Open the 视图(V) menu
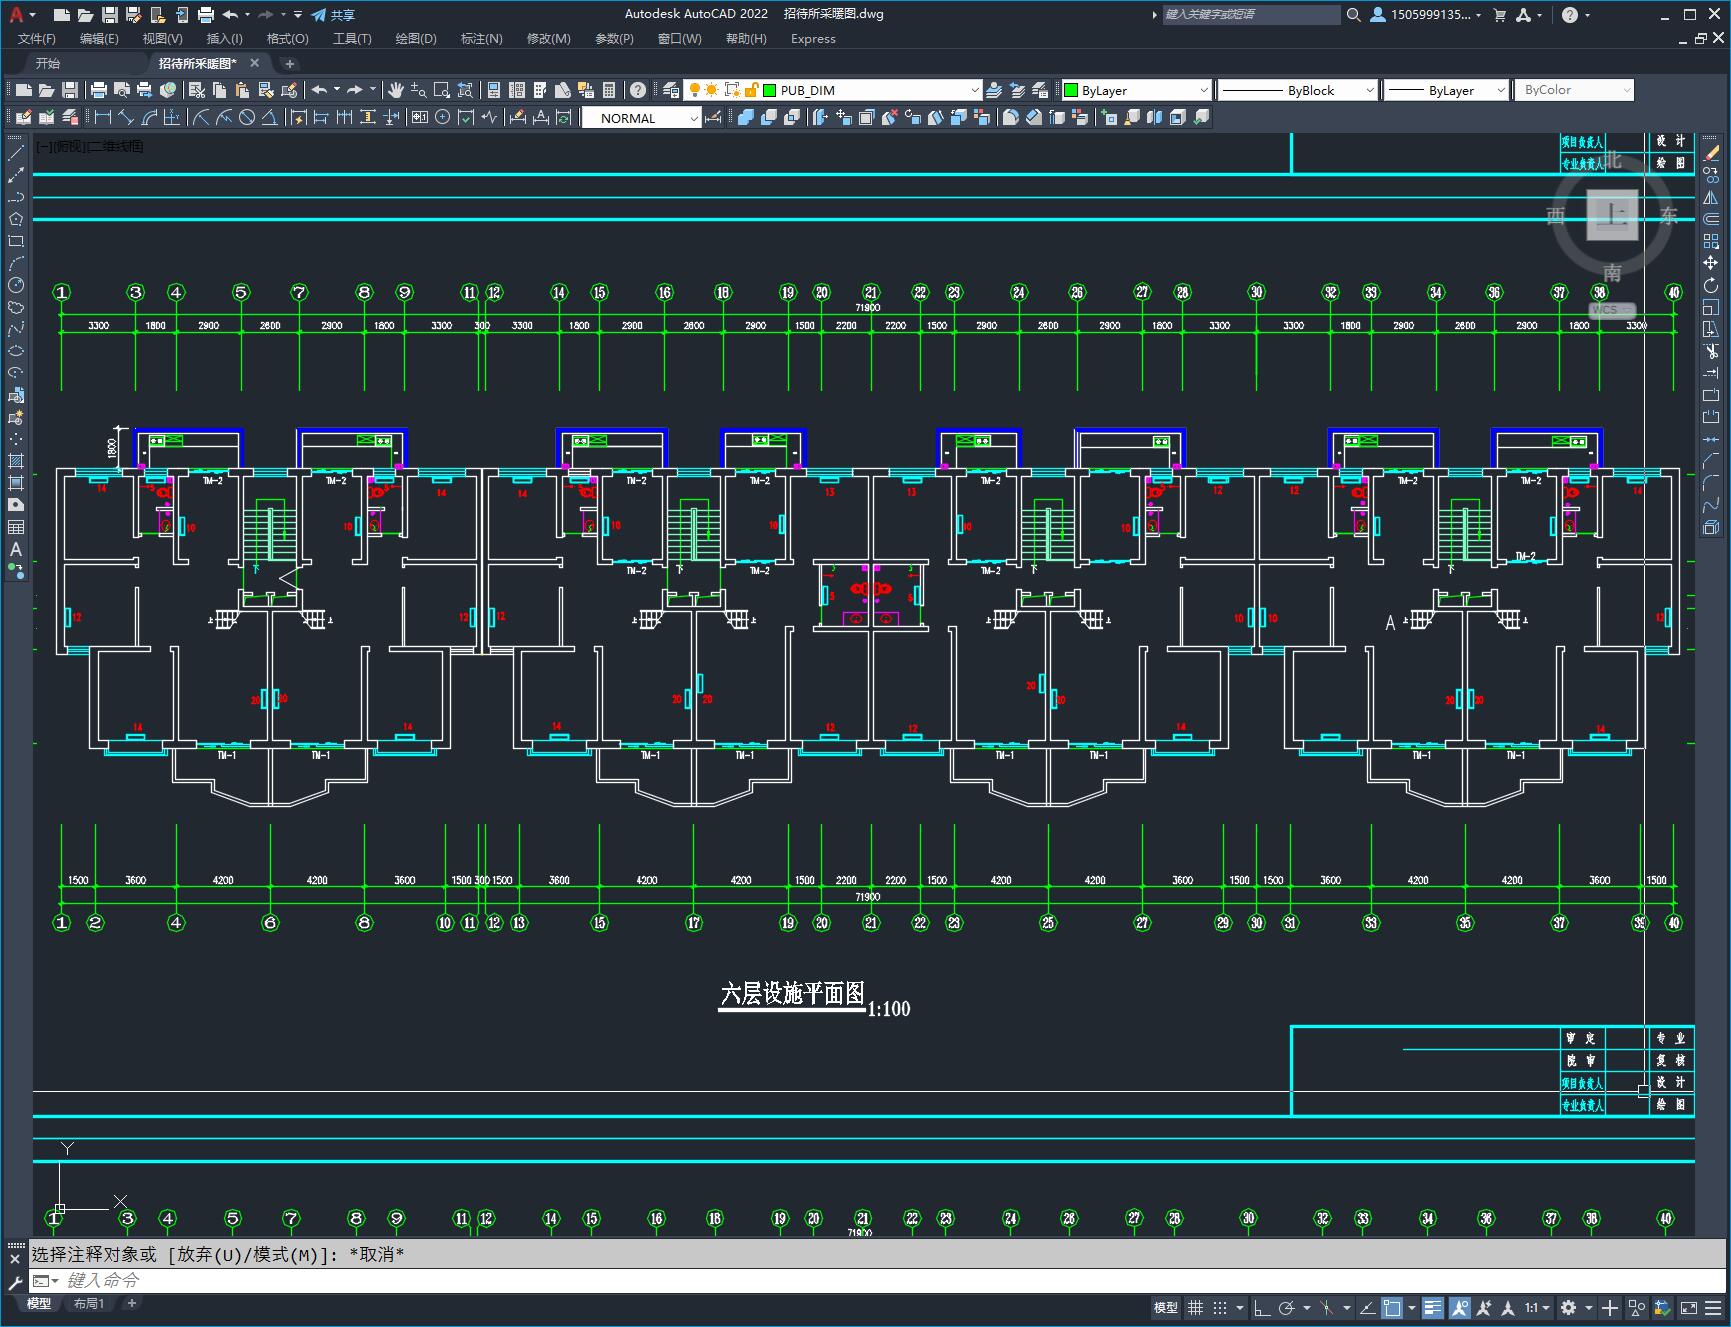This screenshot has height=1327, width=1731. tap(162, 38)
